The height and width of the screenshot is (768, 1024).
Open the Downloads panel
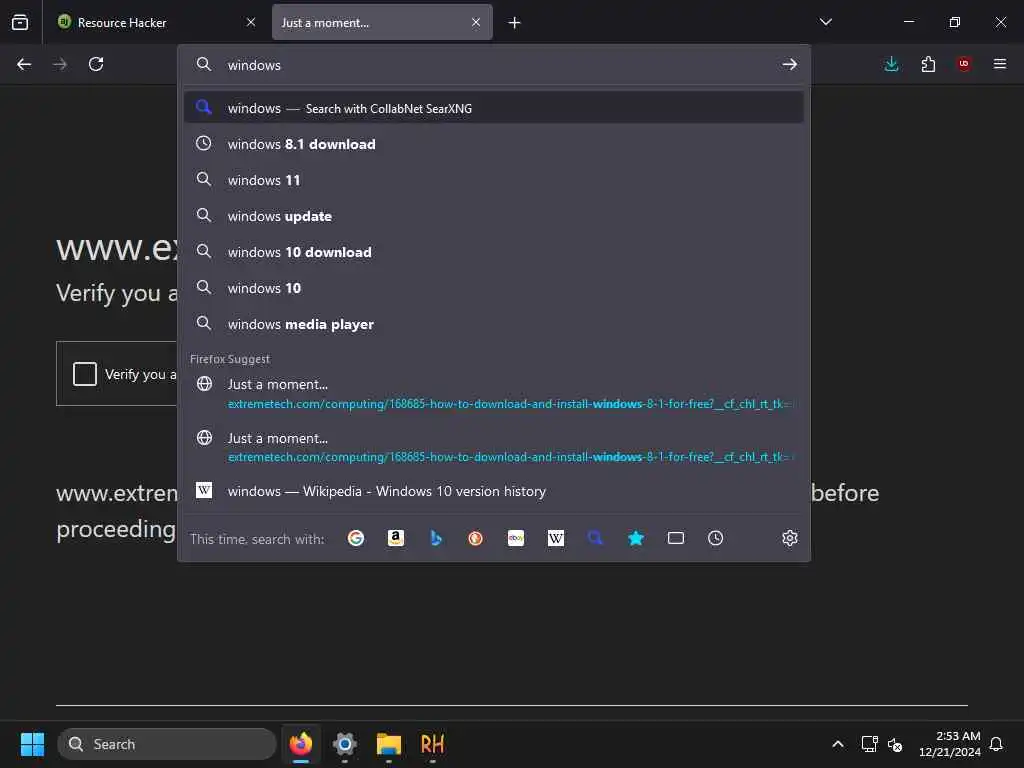(x=891, y=64)
